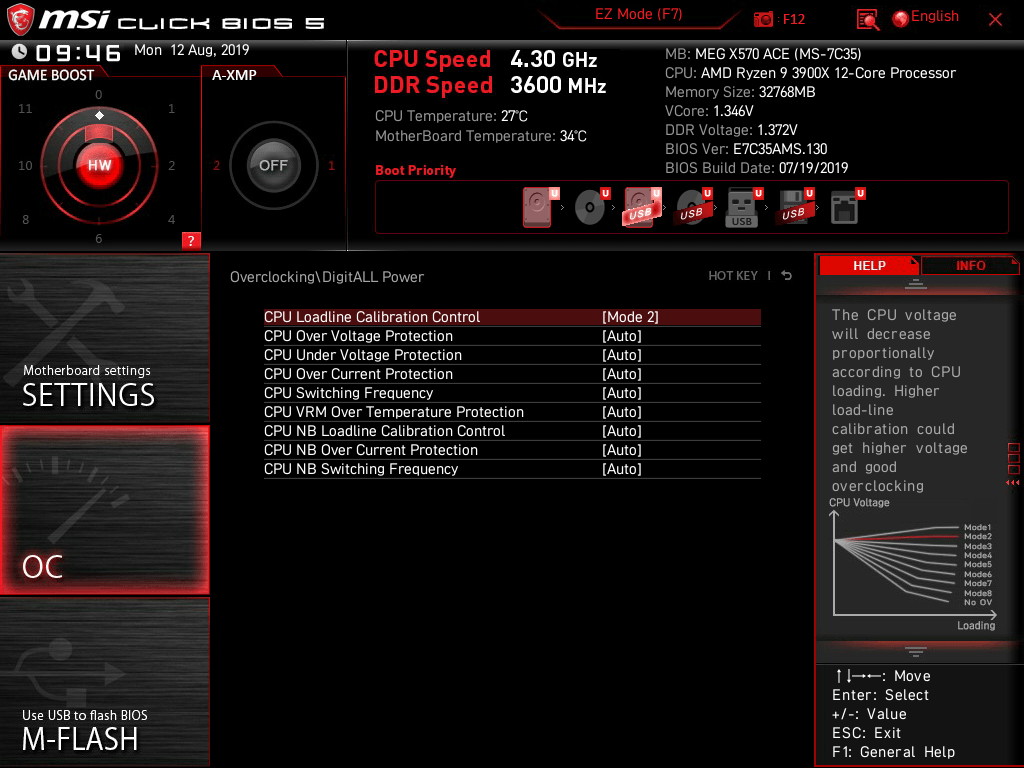Image resolution: width=1024 pixels, height=768 pixels.
Task: Select the optical disc boot device icon
Action: pyautogui.click(x=592, y=207)
